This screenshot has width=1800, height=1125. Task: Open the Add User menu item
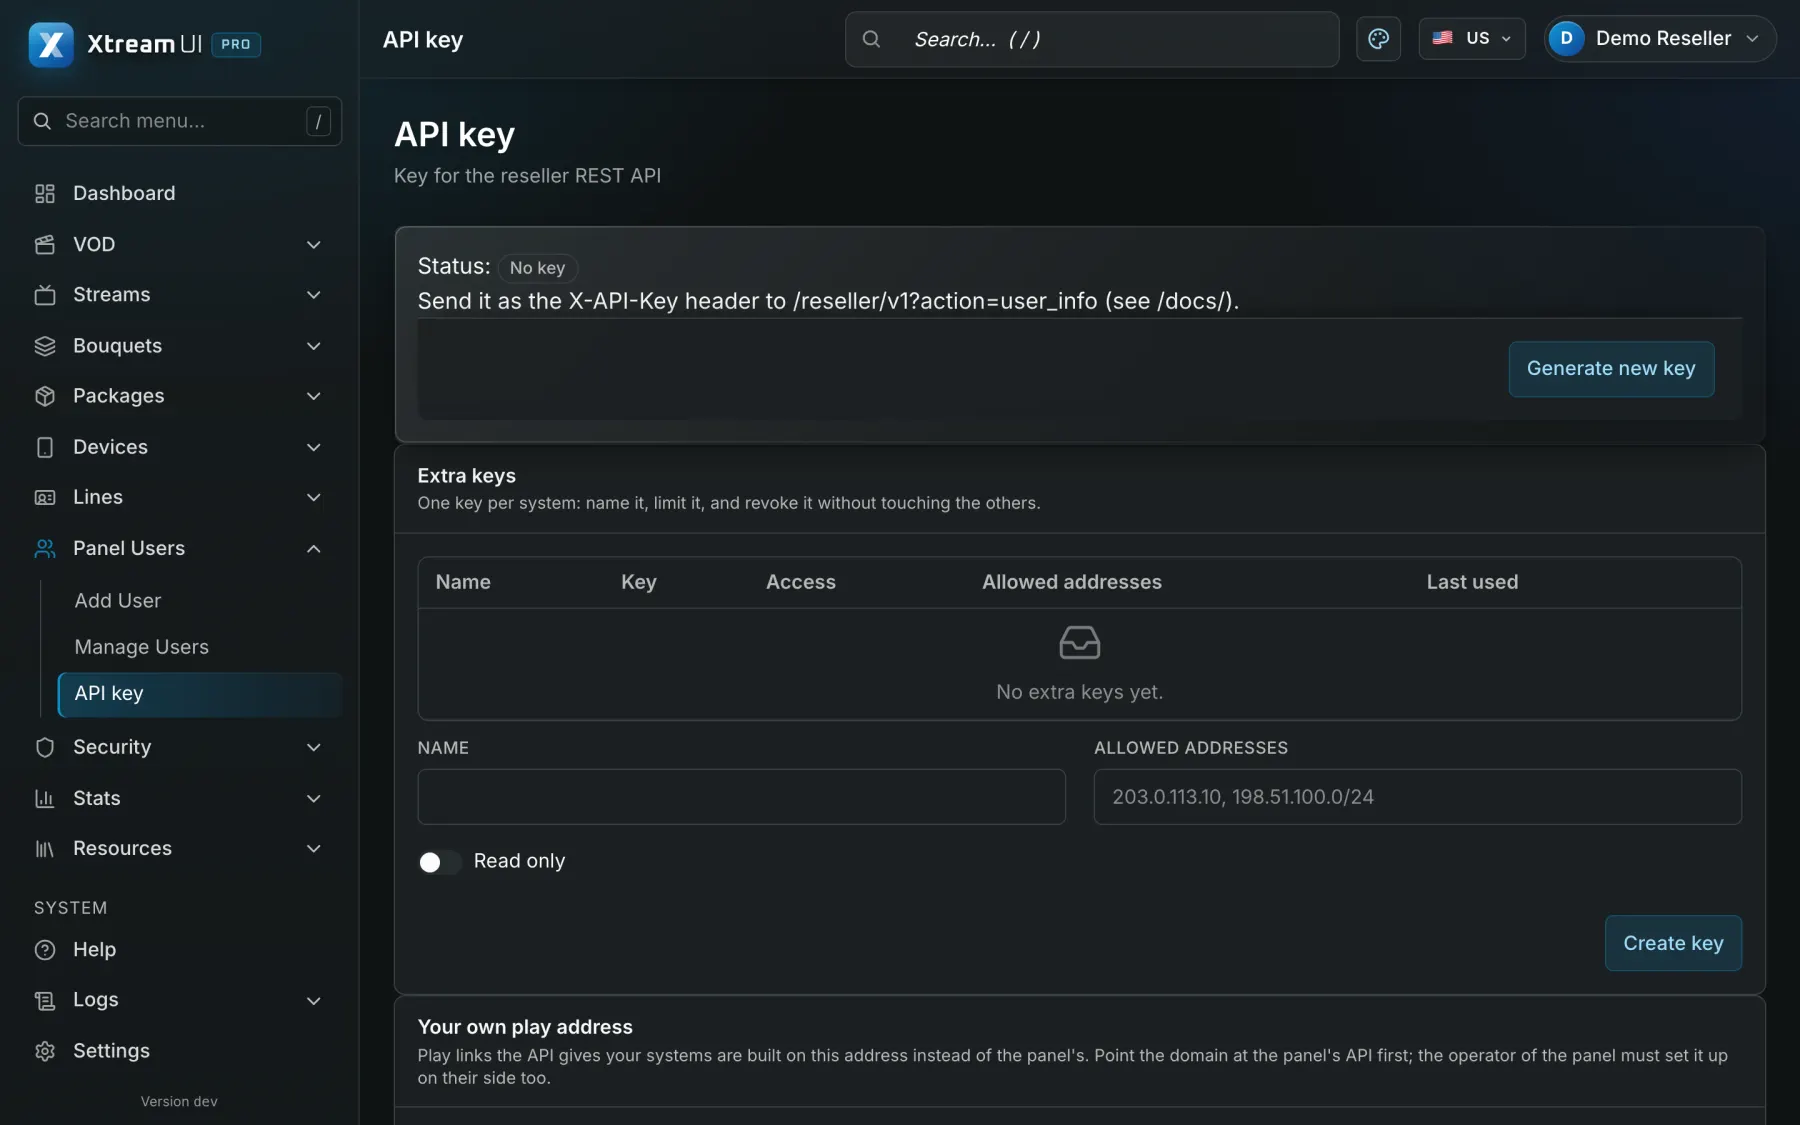point(200,600)
